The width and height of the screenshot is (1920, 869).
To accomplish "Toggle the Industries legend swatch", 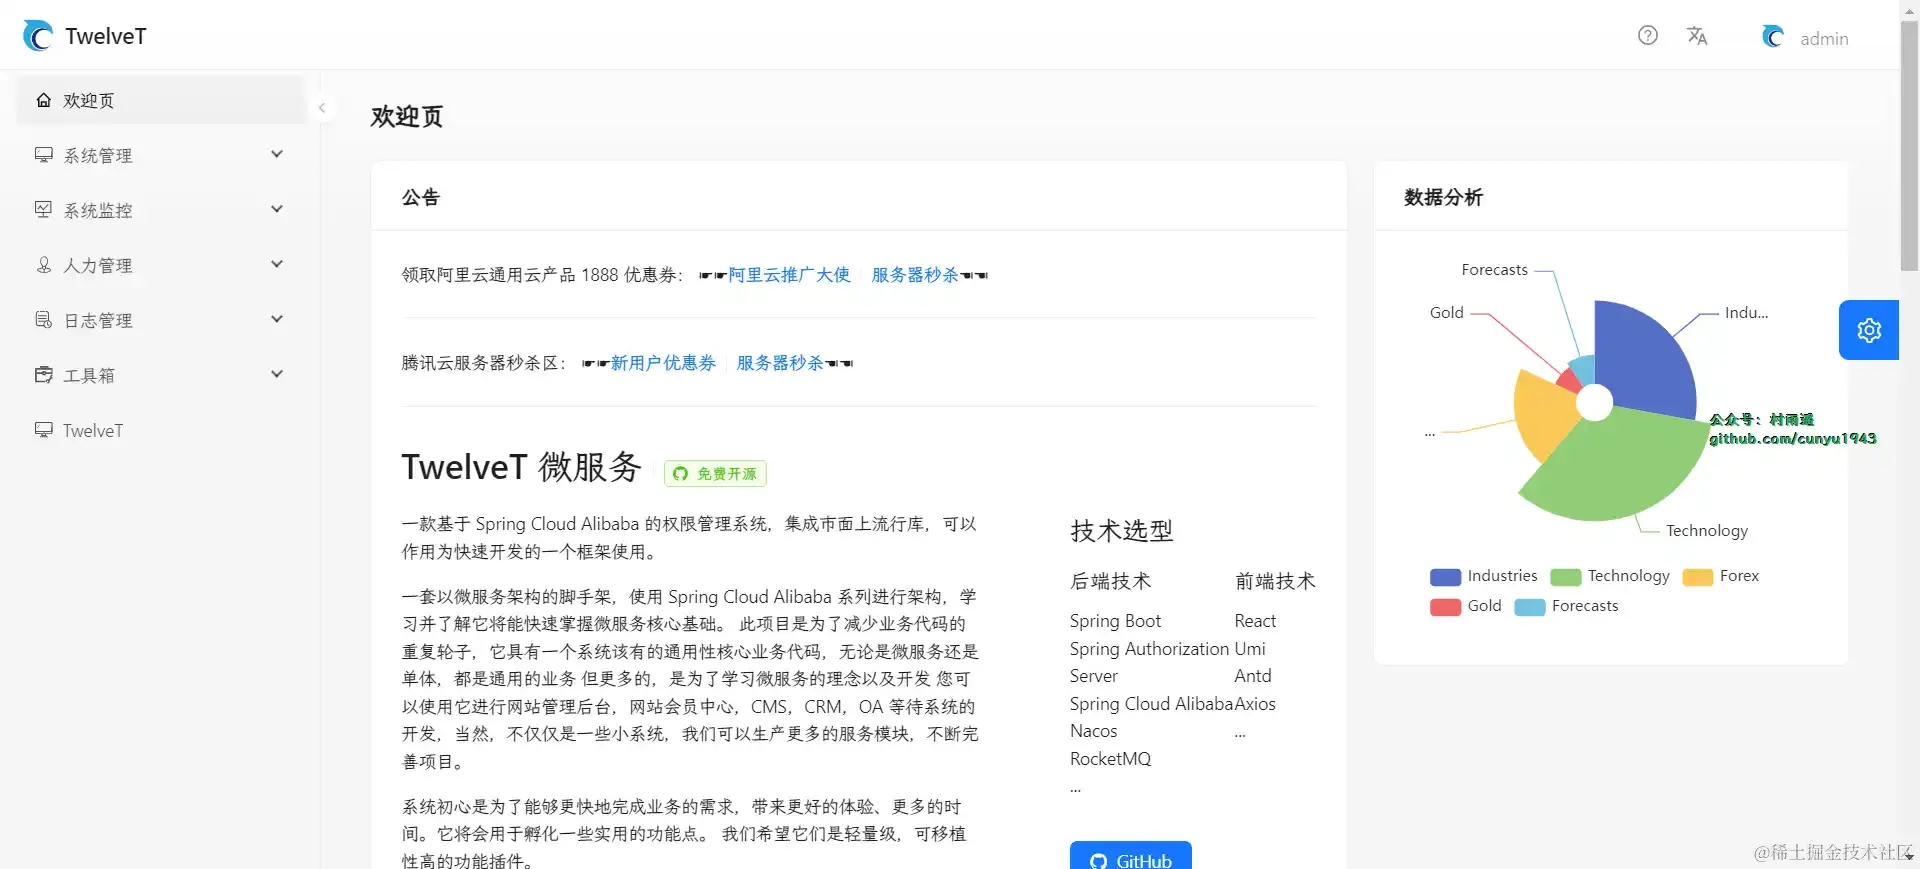I will [x=1445, y=577].
